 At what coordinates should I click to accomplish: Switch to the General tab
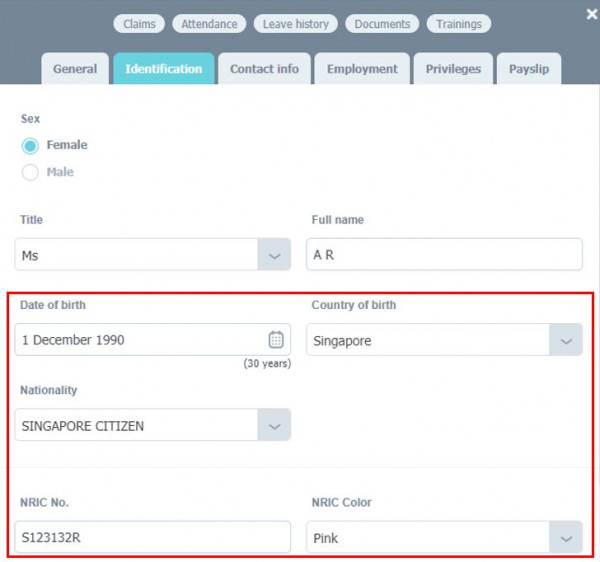75,69
